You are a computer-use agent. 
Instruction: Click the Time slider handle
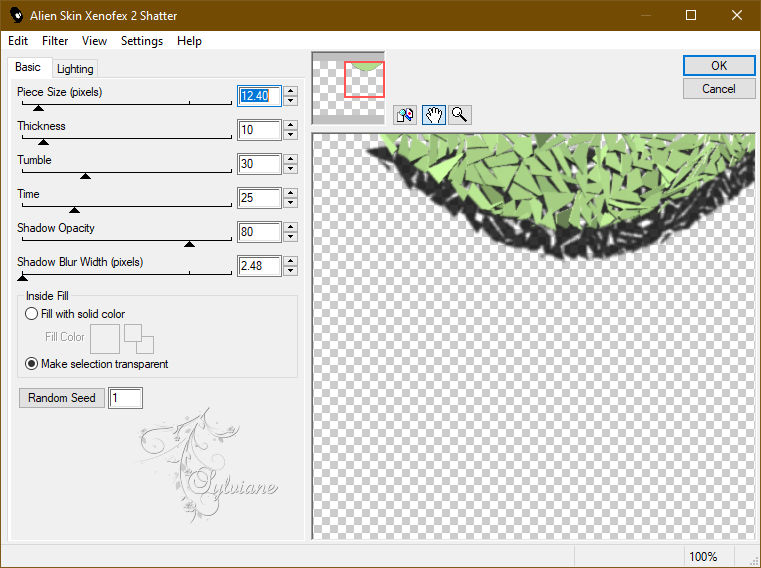pyautogui.click(x=74, y=210)
